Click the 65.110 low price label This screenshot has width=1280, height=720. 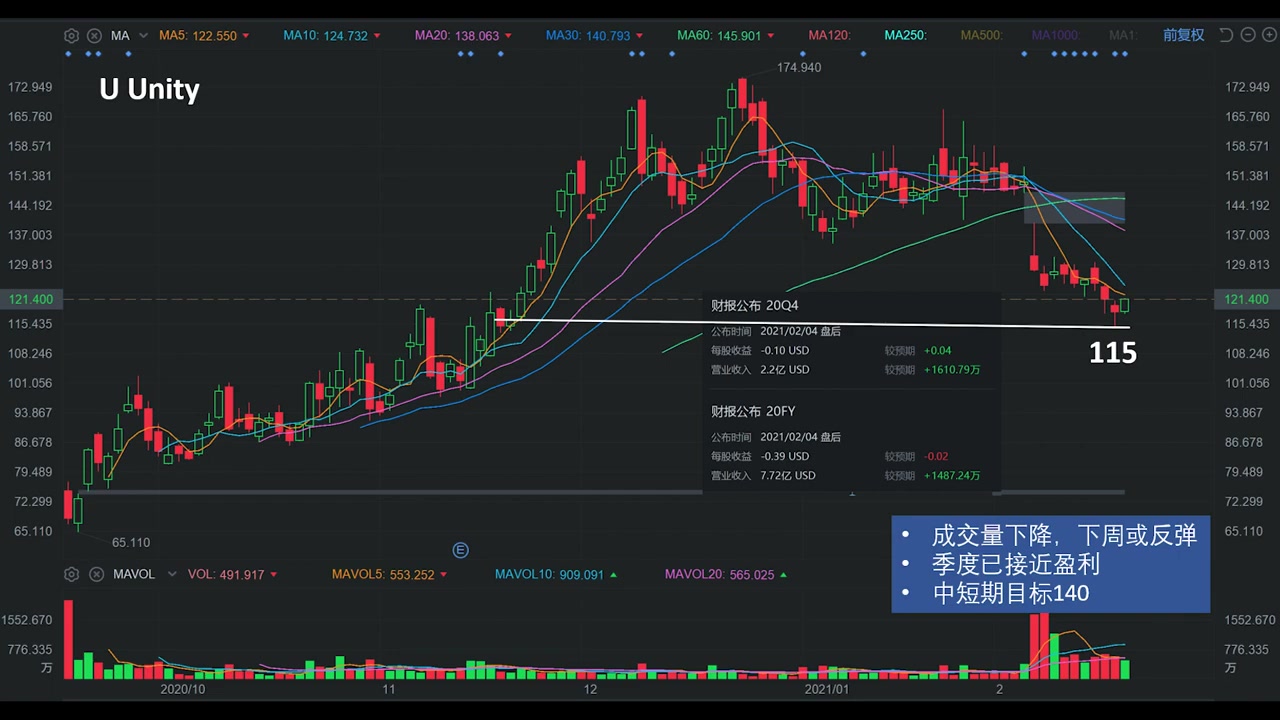click(131, 543)
